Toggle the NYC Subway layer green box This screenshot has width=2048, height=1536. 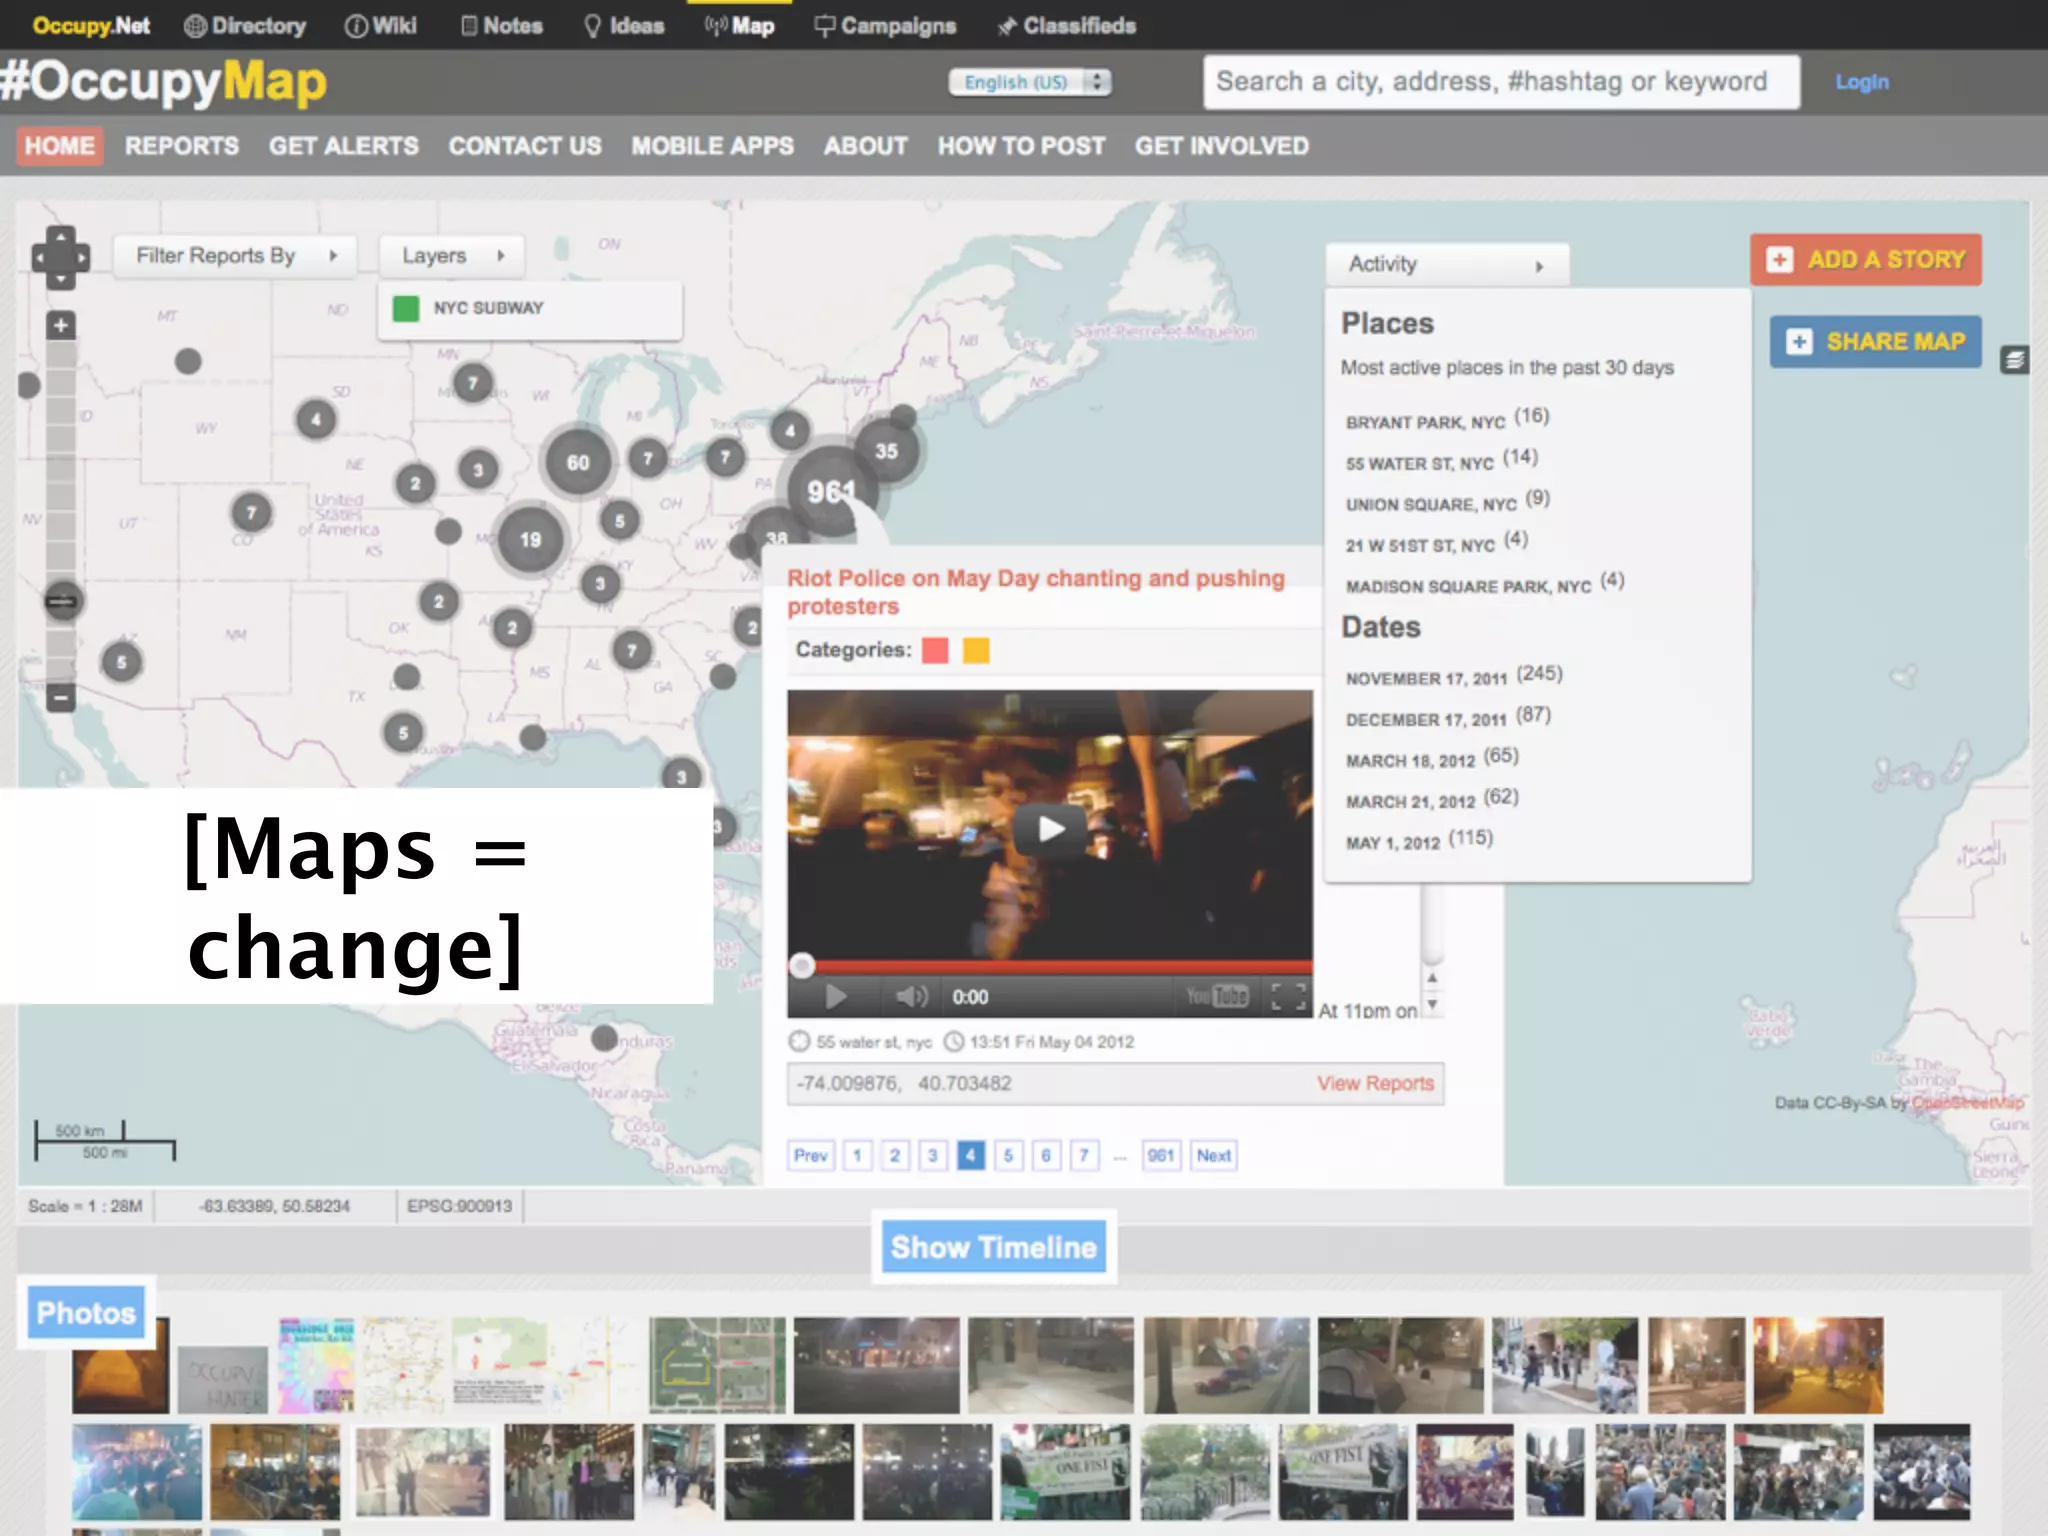click(x=405, y=308)
